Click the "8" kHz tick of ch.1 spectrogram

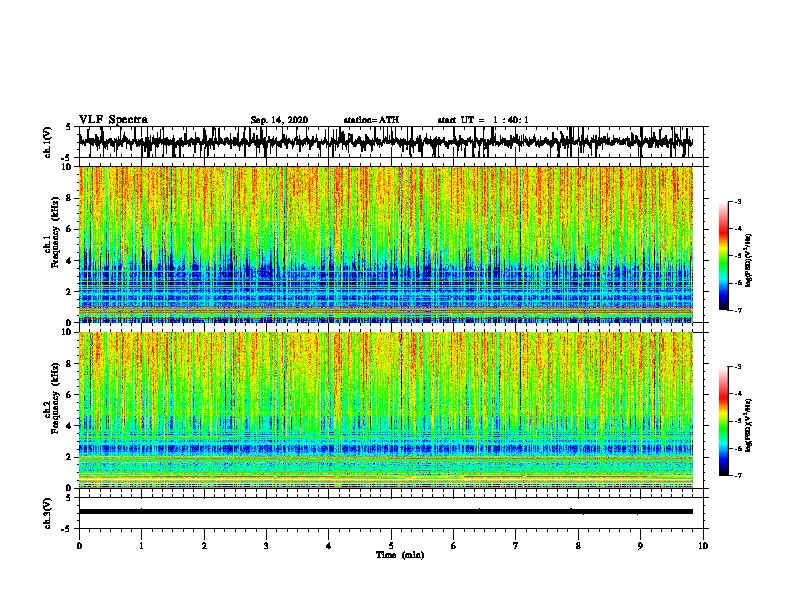click(69, 198)
